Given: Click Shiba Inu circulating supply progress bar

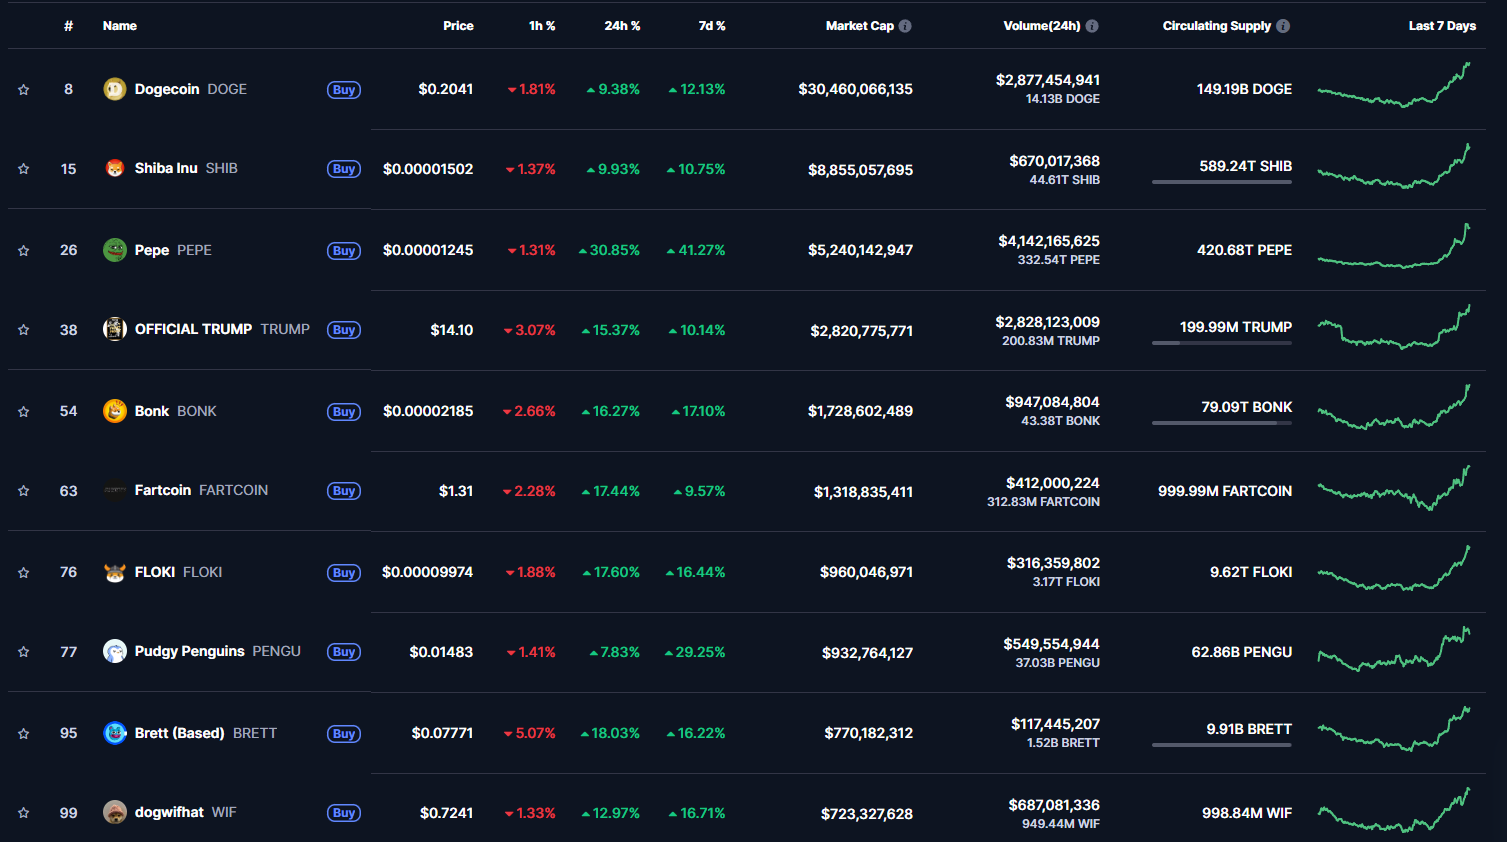Looking at the screenshot, I should click(x=1222, y=182).
